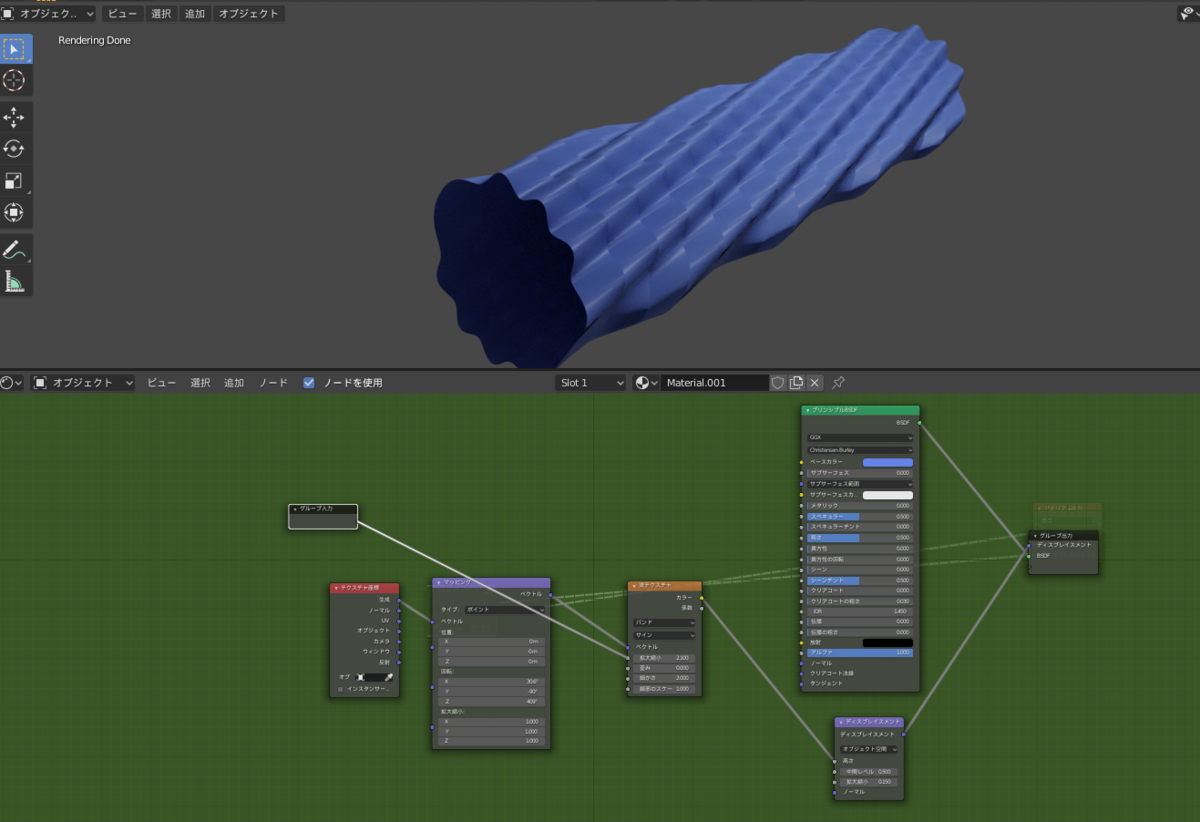Click BSDF input socket on グループ出力 node
This screenshot has height=822, width=1200.
pyautogui.click(x=1029, y=556)
